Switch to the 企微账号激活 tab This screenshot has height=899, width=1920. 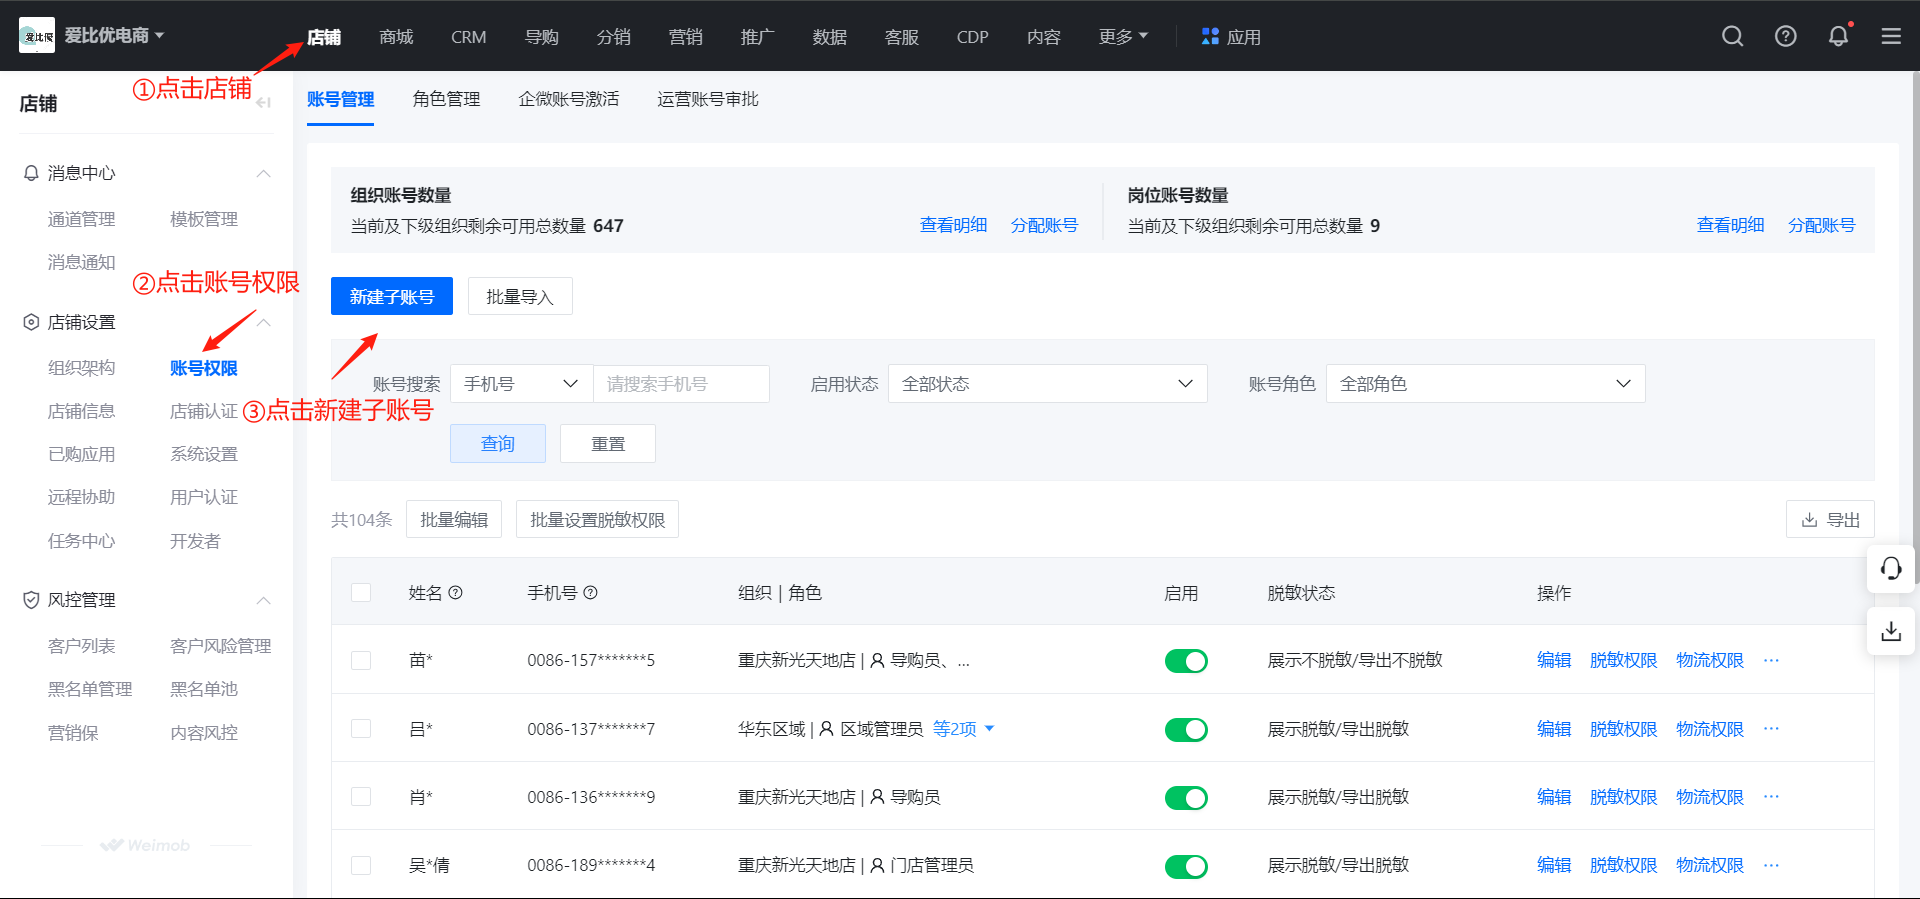[x=569, y=99]
